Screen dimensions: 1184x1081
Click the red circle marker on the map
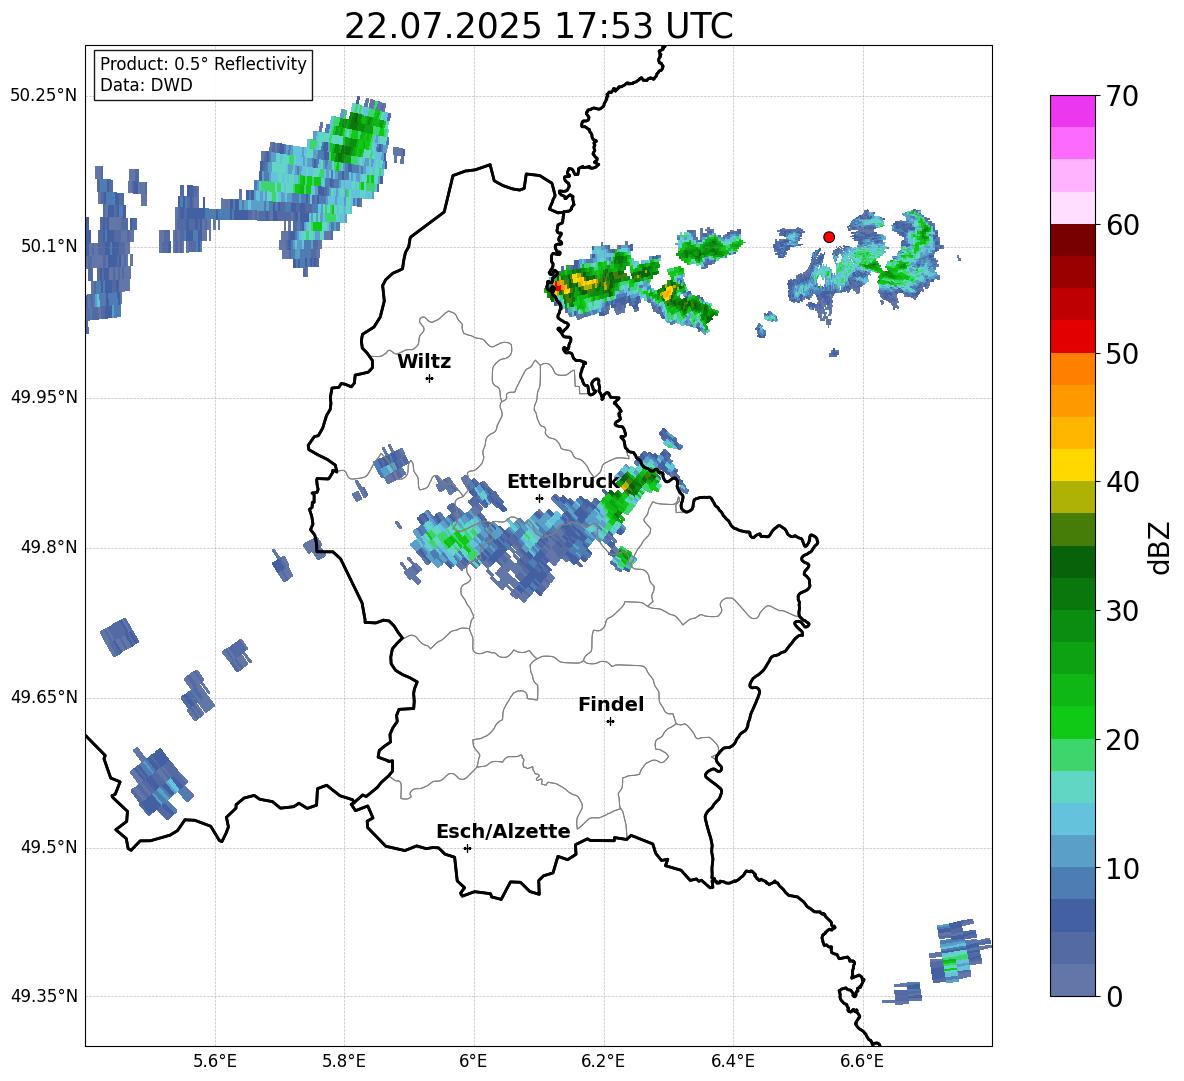pos(829,237)
